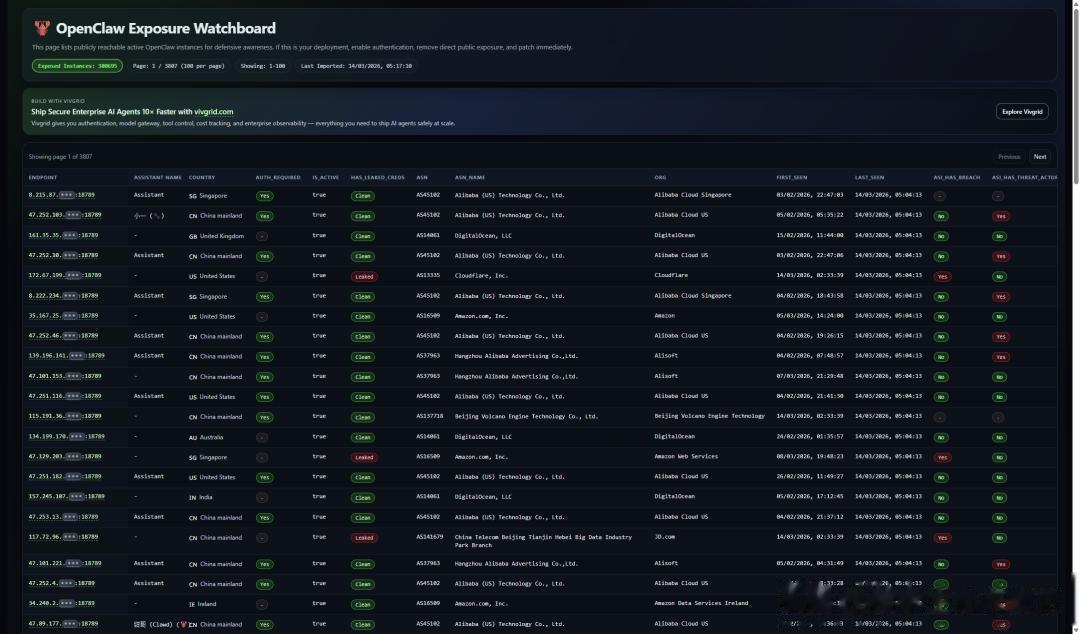This screenshot has width=1080, height=634.
Task: Click the FIRST_SEEN column header
Action: pos(791,178)
